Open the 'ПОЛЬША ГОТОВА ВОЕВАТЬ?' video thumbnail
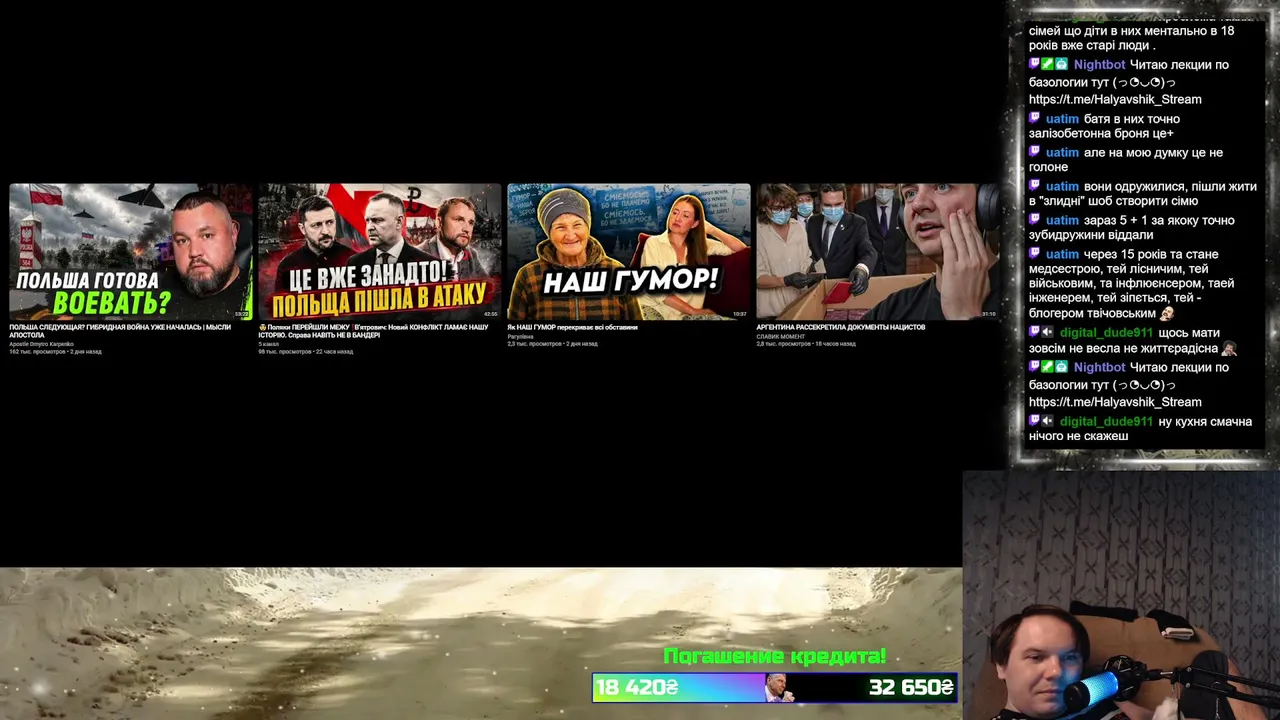1280x720 pixels. [131, 251]
